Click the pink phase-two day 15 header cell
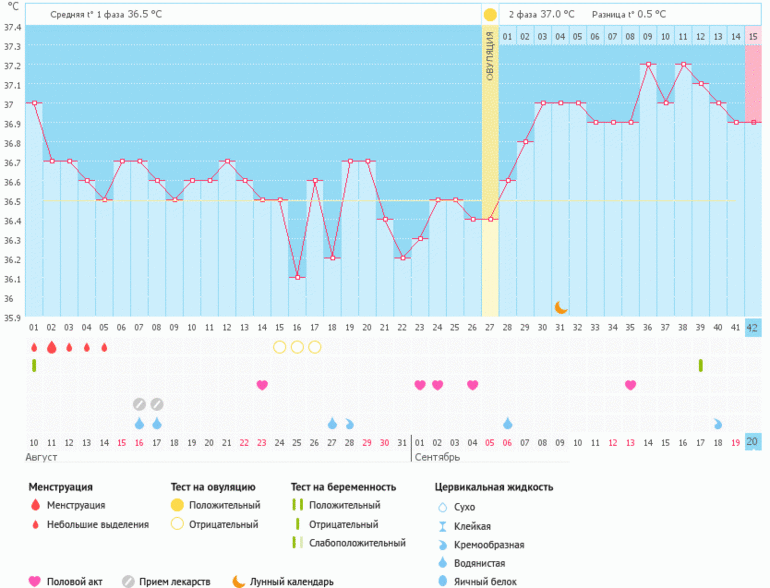Viewport: 770px width, 588px height. [753, 37]
